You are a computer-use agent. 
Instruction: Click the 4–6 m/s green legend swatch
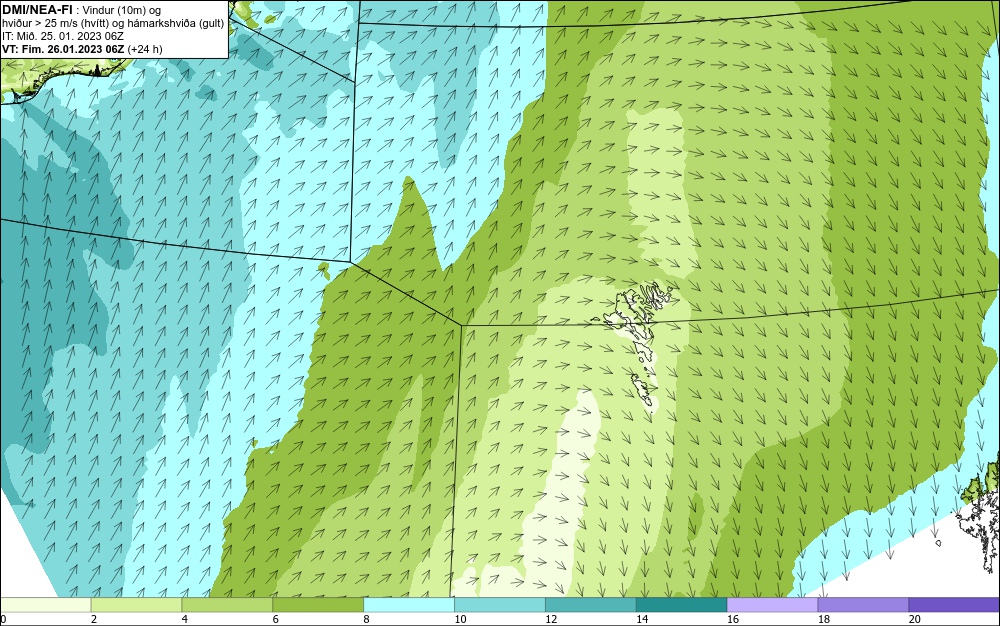pyautogui.click(x=227, y=605)
